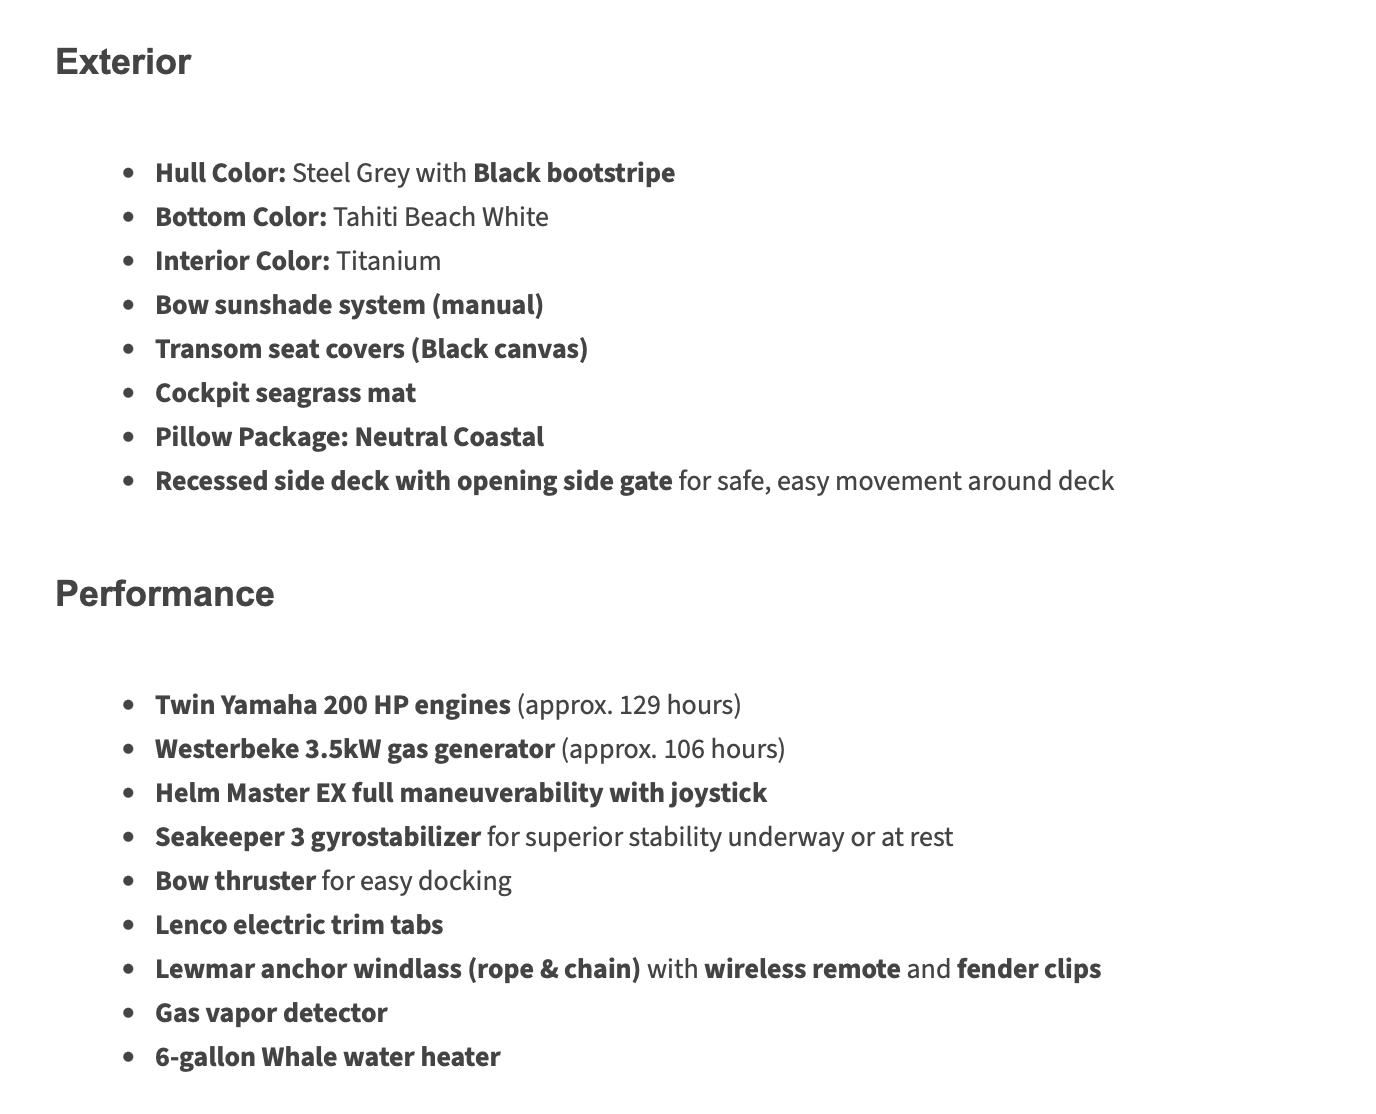This screenshot has width=1376, height=1114.
Task: Click Bow sunshade system (manual) item
Action: click(x=349, y=305)
